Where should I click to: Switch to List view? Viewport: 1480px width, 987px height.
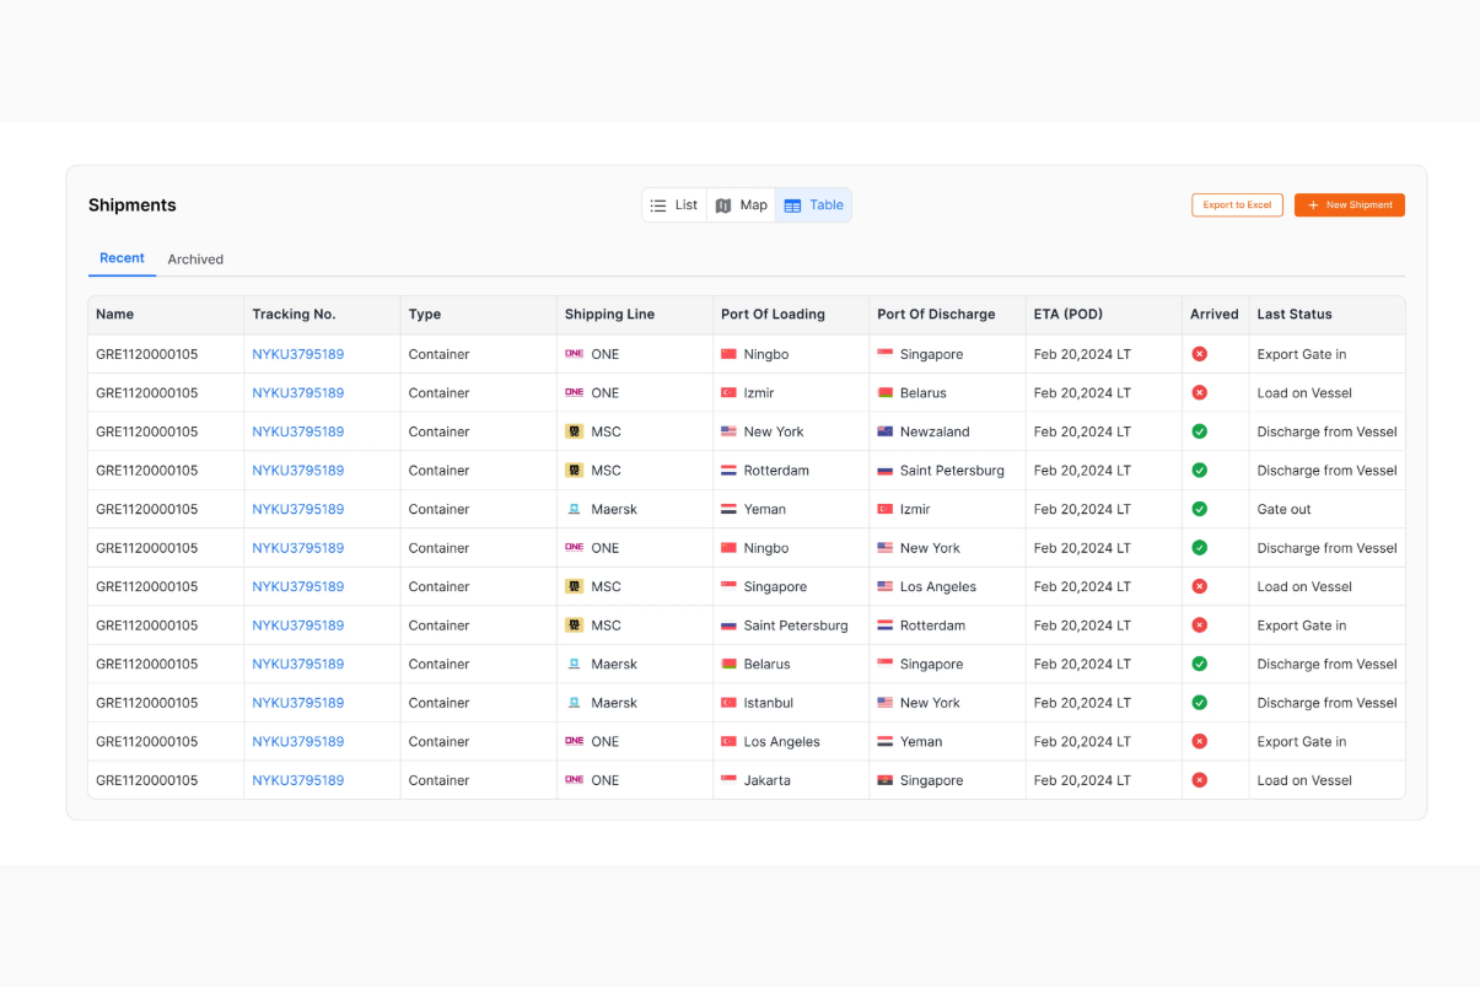pos(674,205)
